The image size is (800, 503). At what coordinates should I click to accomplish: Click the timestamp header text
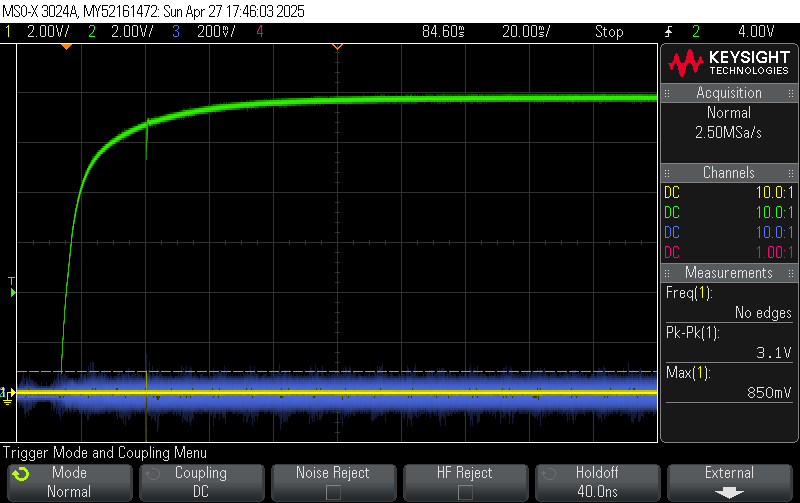coord(153,11)
